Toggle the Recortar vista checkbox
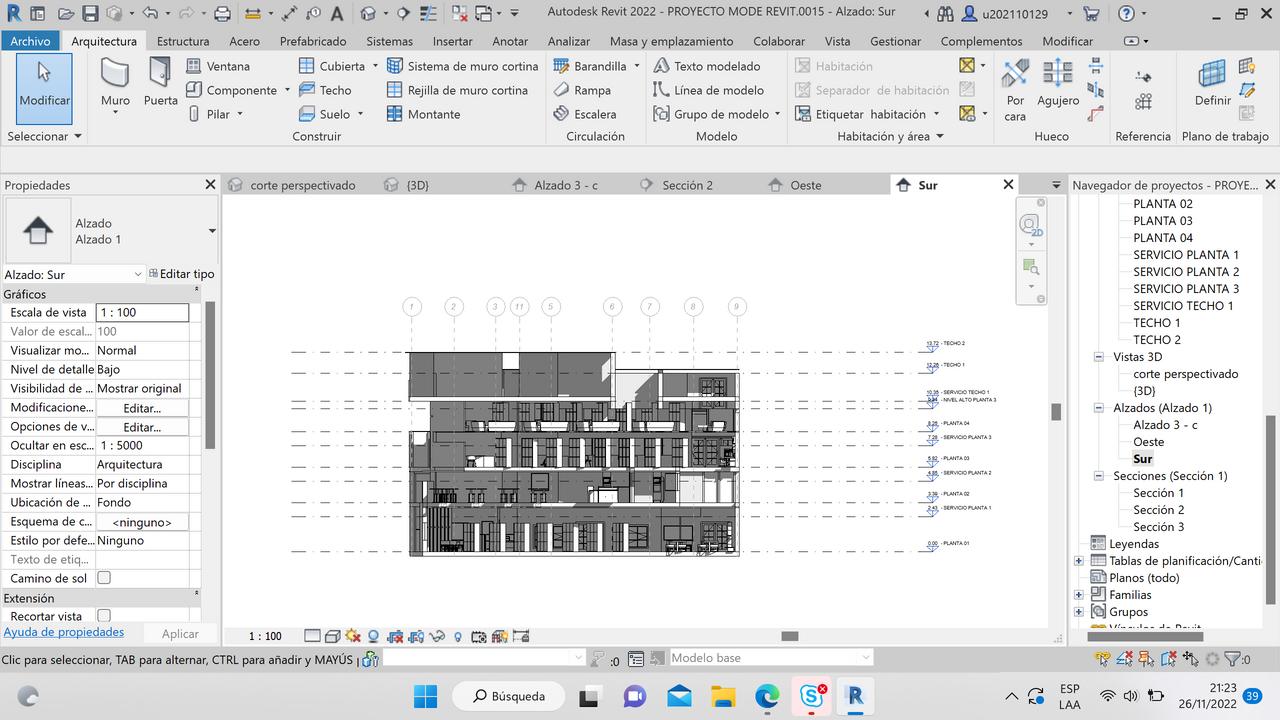 pyautogui.click(x=104, y=616)
